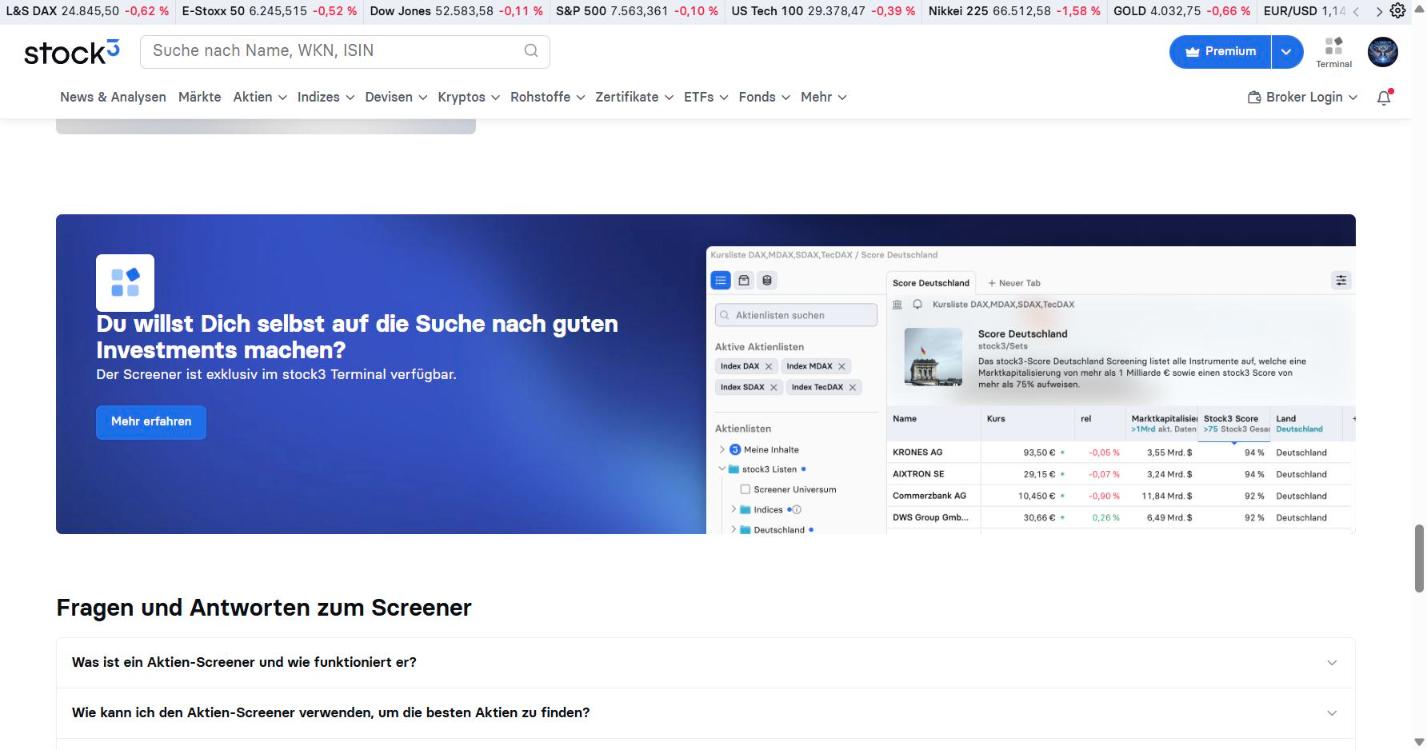1427x750 pixels.
Task: Click the 'Mehr erfahren' button
Action: click(151, 422)
